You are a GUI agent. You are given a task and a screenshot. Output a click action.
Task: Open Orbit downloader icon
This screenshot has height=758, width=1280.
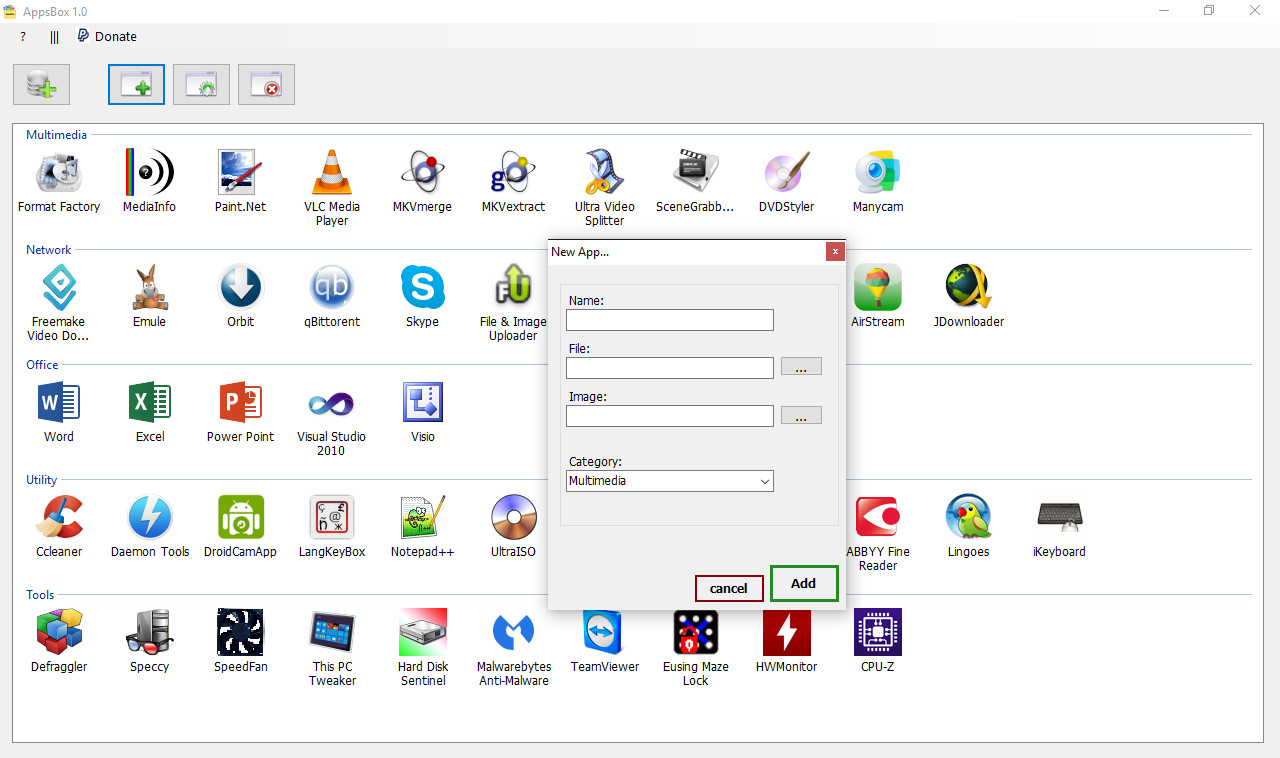coord(240,288)
